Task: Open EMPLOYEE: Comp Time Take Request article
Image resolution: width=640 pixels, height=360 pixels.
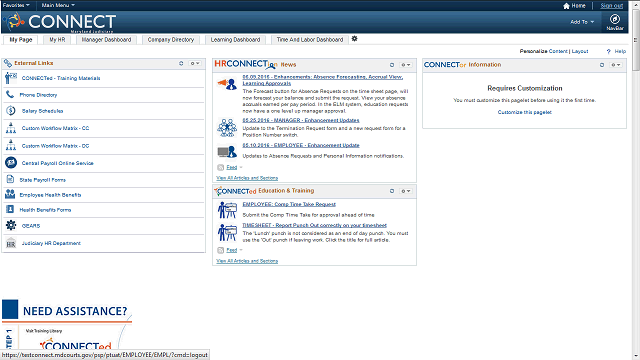Action: tap(289, 204)
